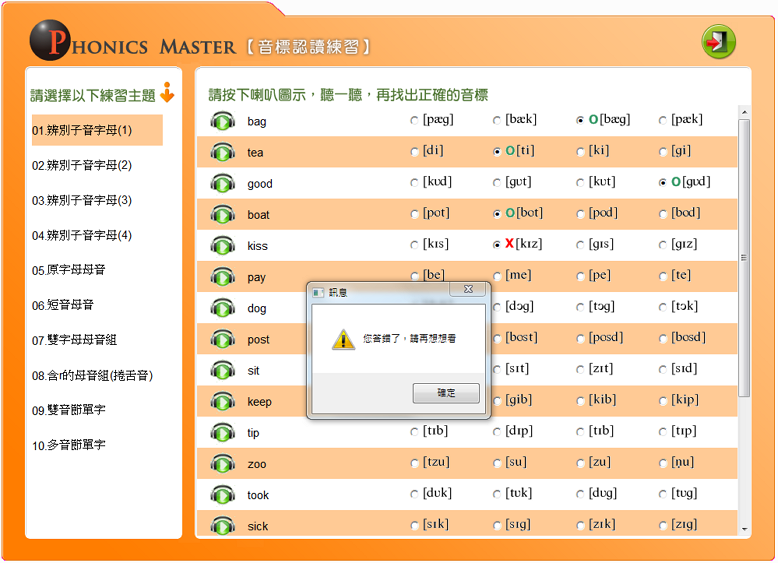Viewport: 778px width, 563px height.
Task: Select [kɪs] option for kiss
Action: point(414,245)
